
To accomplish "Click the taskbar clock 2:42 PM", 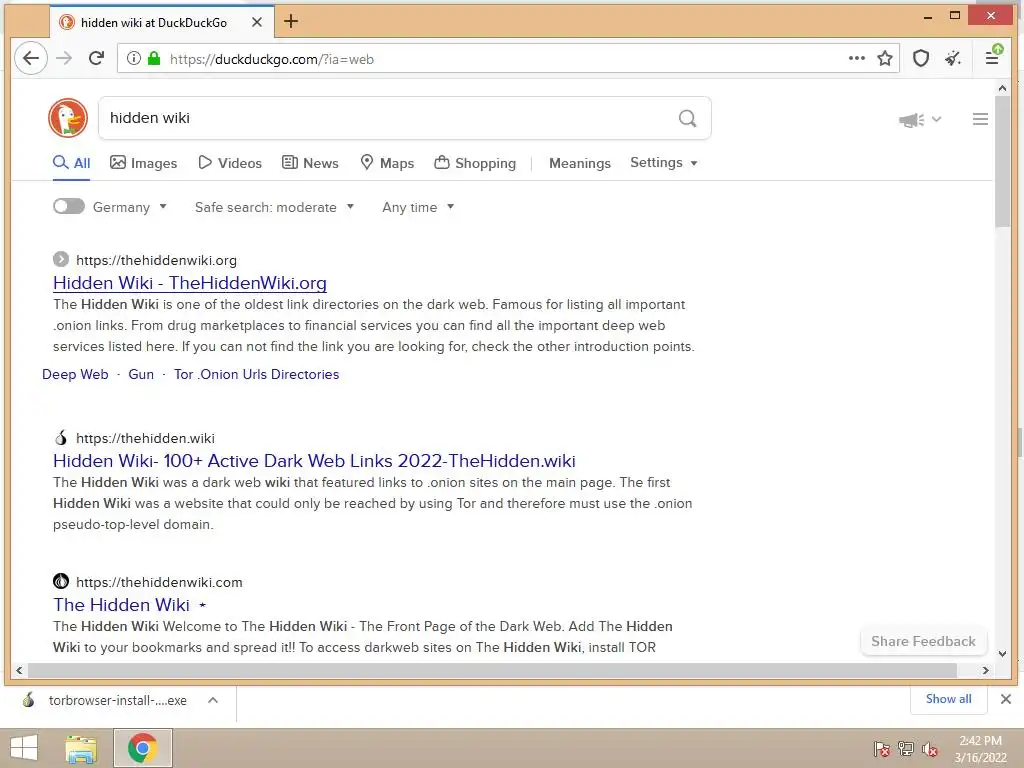I will pyautogui.click(x=980, y=741).
